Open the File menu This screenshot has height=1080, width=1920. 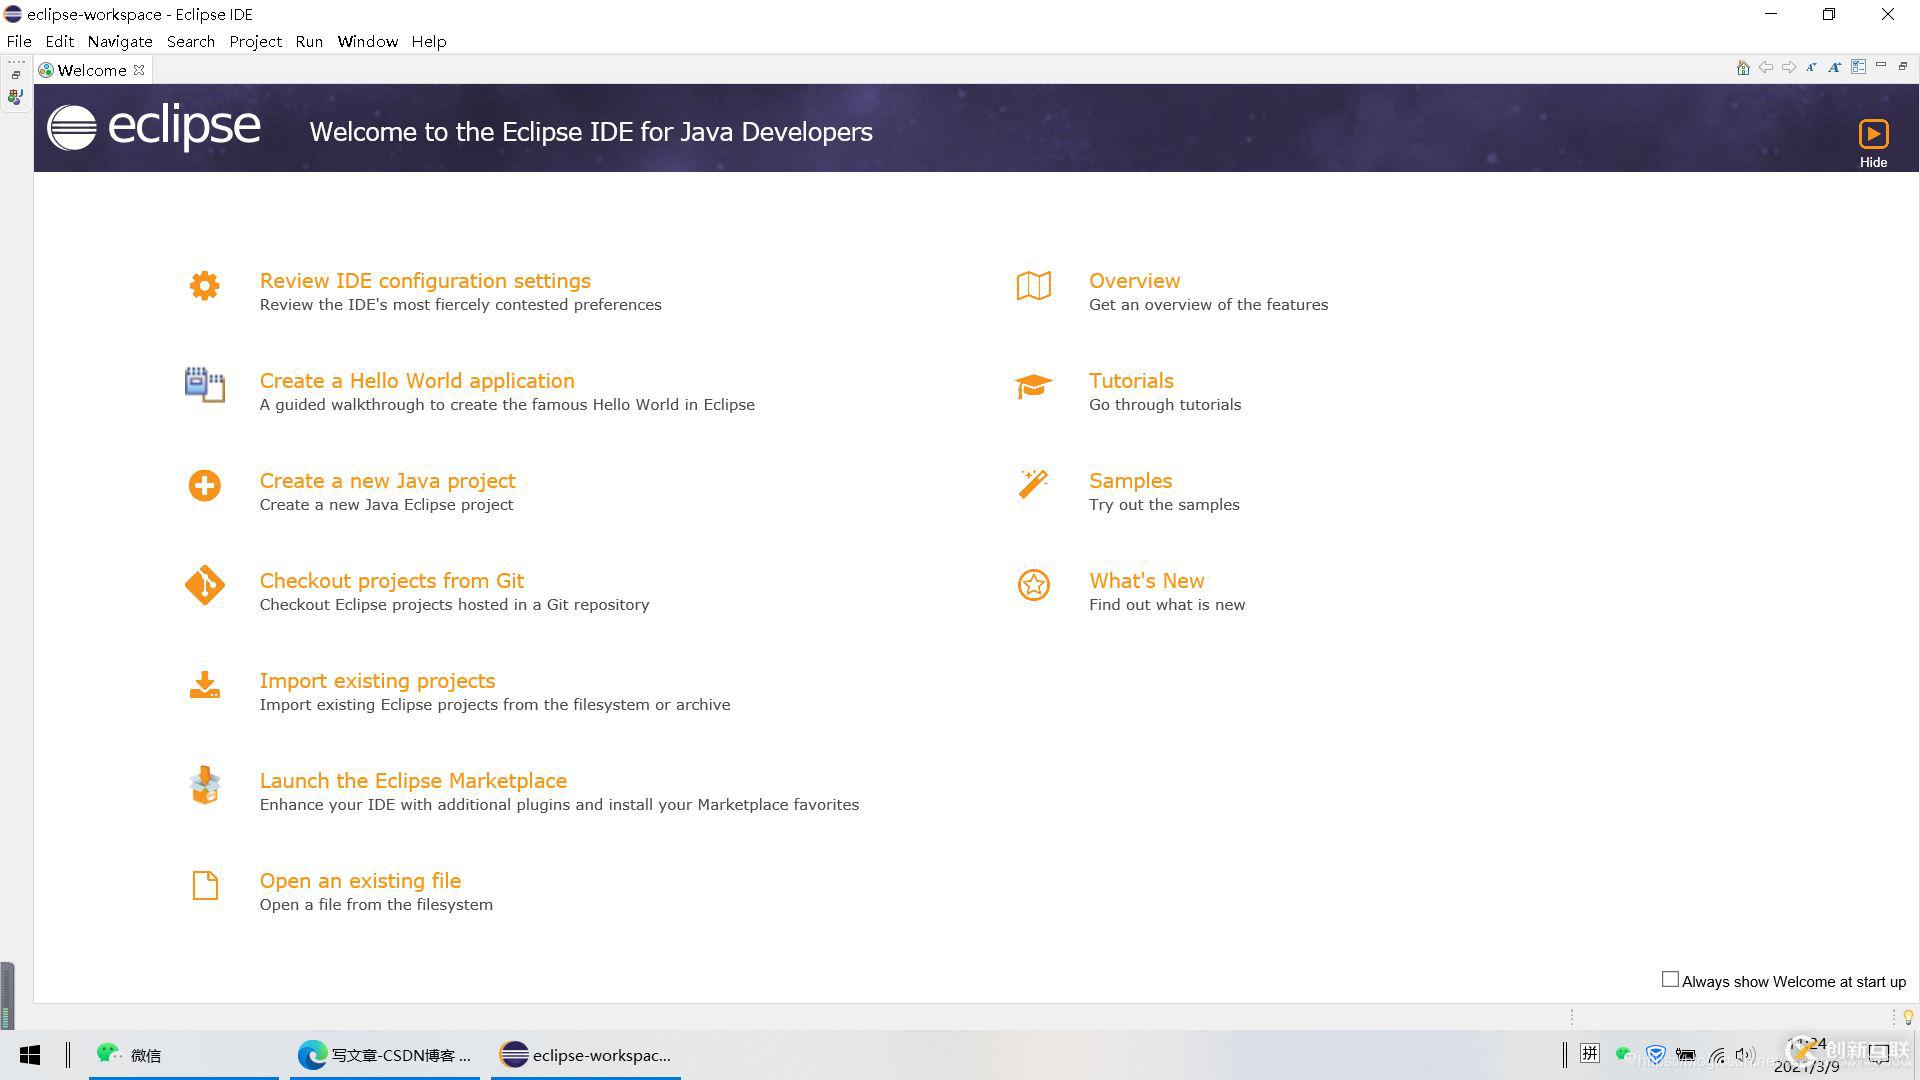pos(20,41)
